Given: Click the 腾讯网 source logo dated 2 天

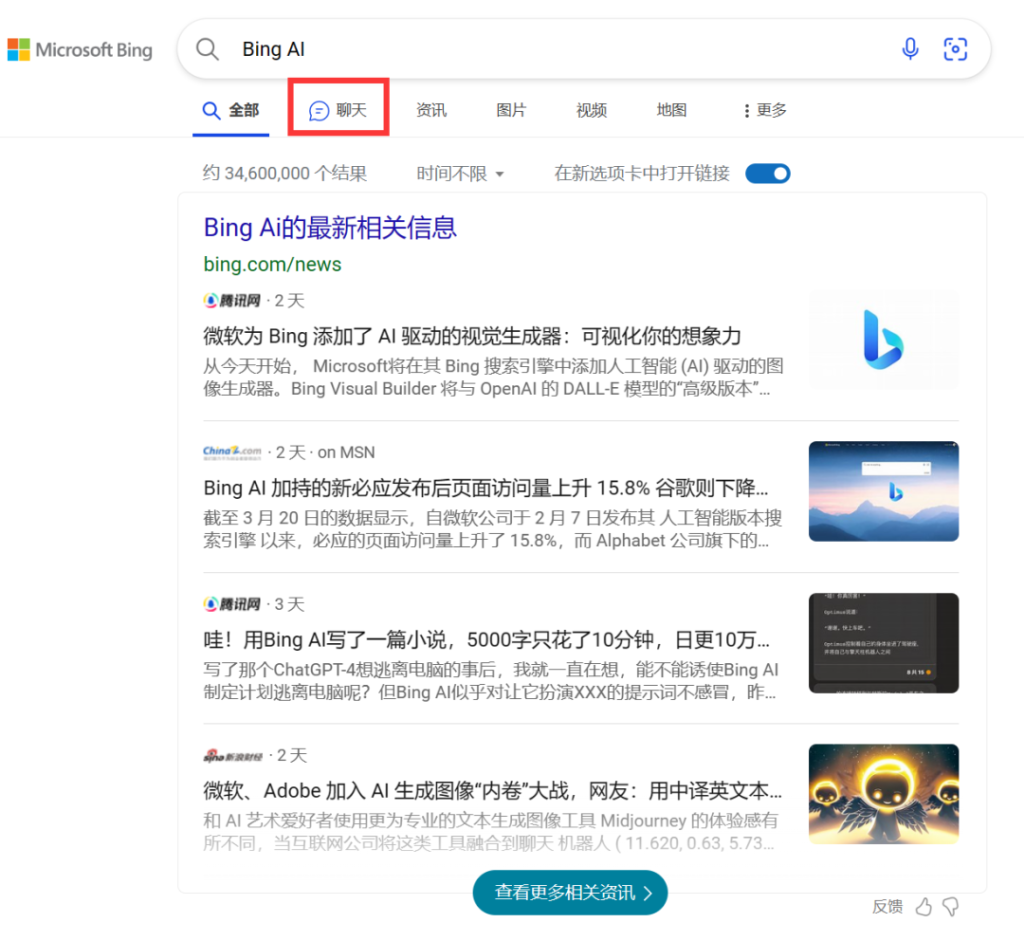Looking at the screenshot, I should [x=232, y=300].
